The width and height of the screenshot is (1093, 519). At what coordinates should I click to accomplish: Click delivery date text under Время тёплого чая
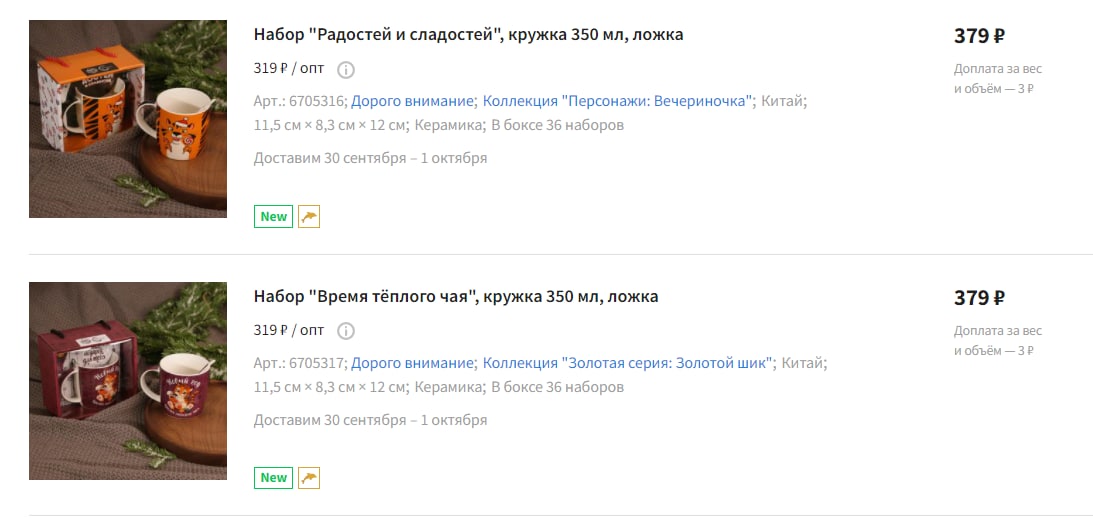[x=370, y=420]
